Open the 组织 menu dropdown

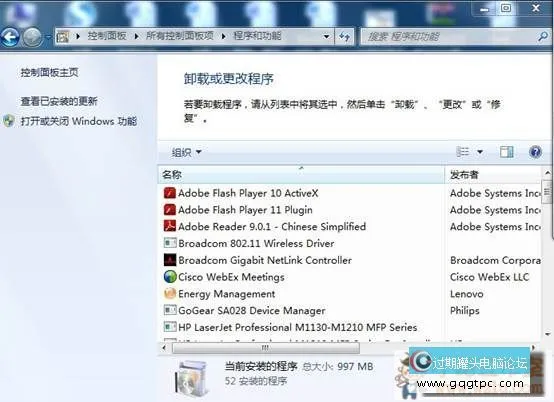tap(186, 152)
